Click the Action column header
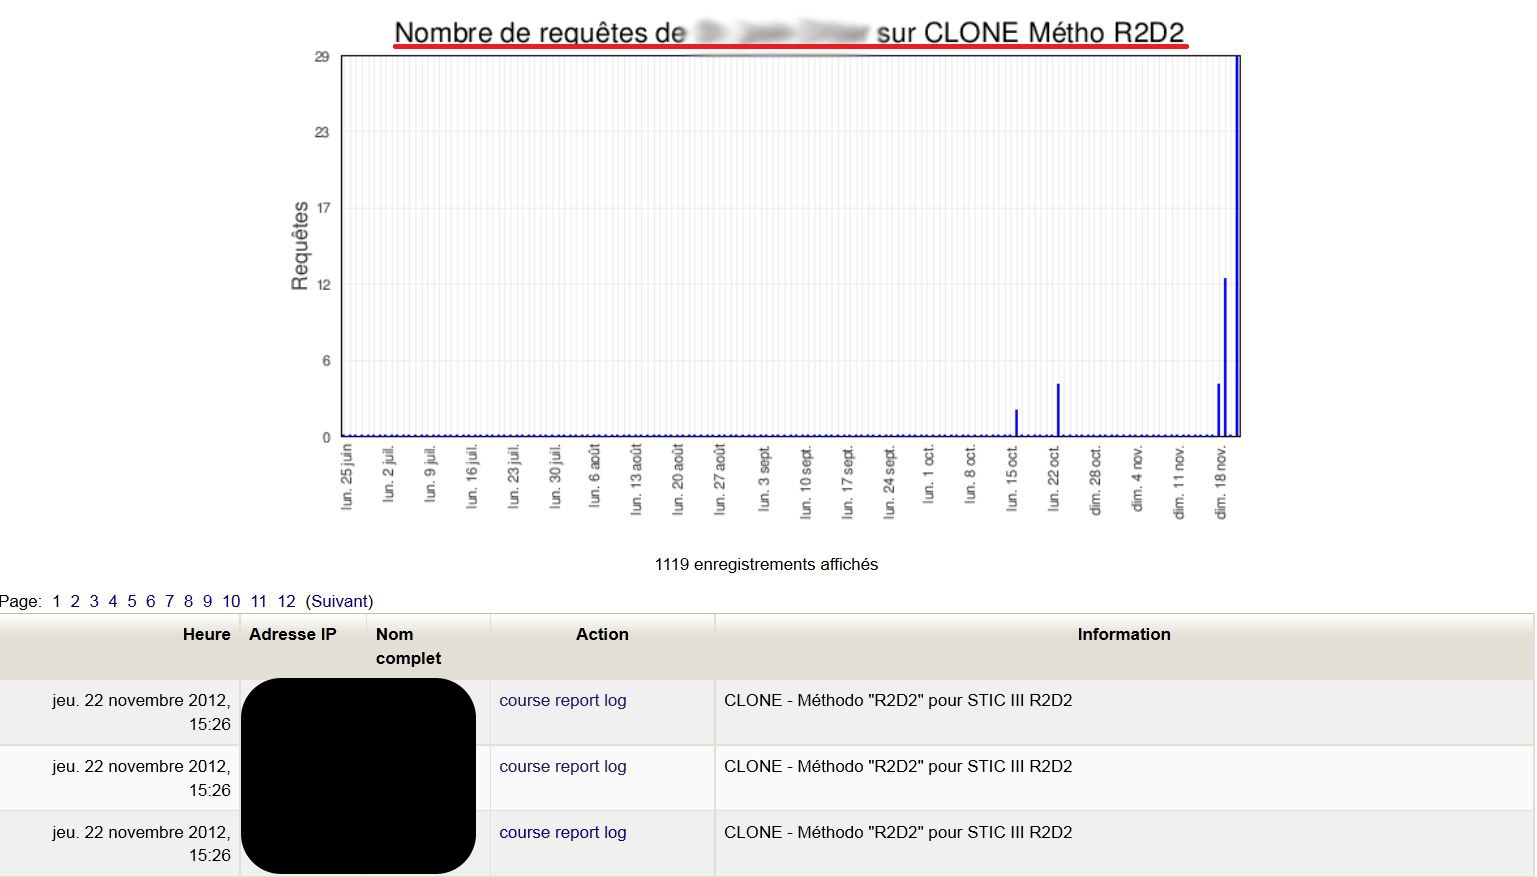The height and width of the screenshot is (877, 1537). pyautogui.click(x=602, y=634)
